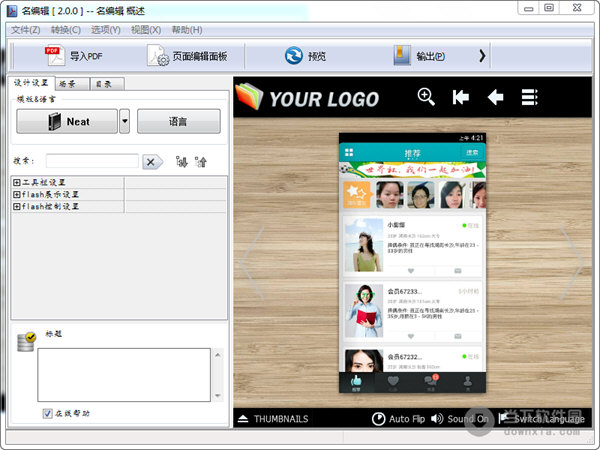Click the 搜索 text input field
Image resolution: width=600 pixels, height=450 pixels.
(x=92, y=161)
